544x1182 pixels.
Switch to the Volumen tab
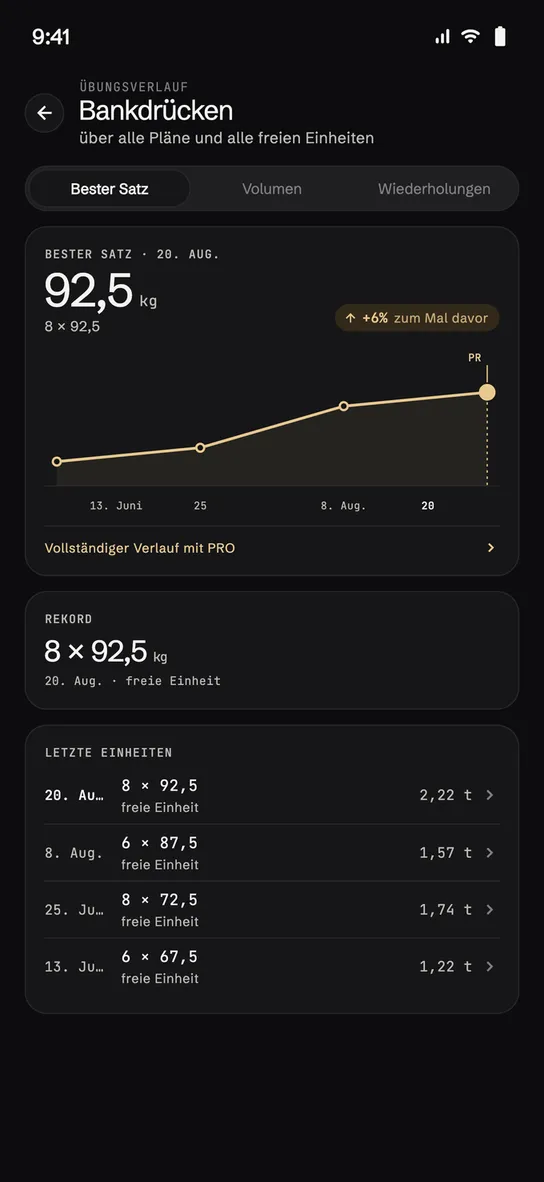(x=272, y=188)
